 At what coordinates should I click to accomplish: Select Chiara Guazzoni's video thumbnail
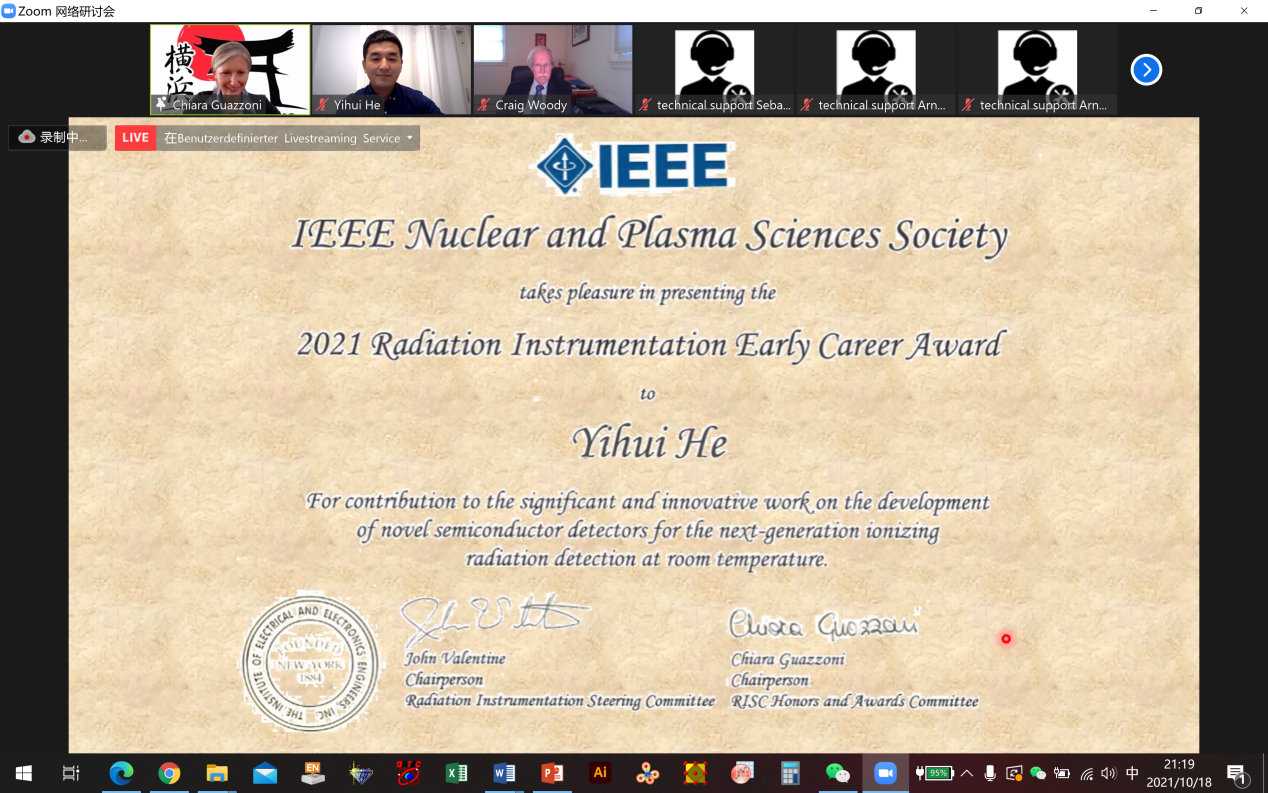click(230, 69)
